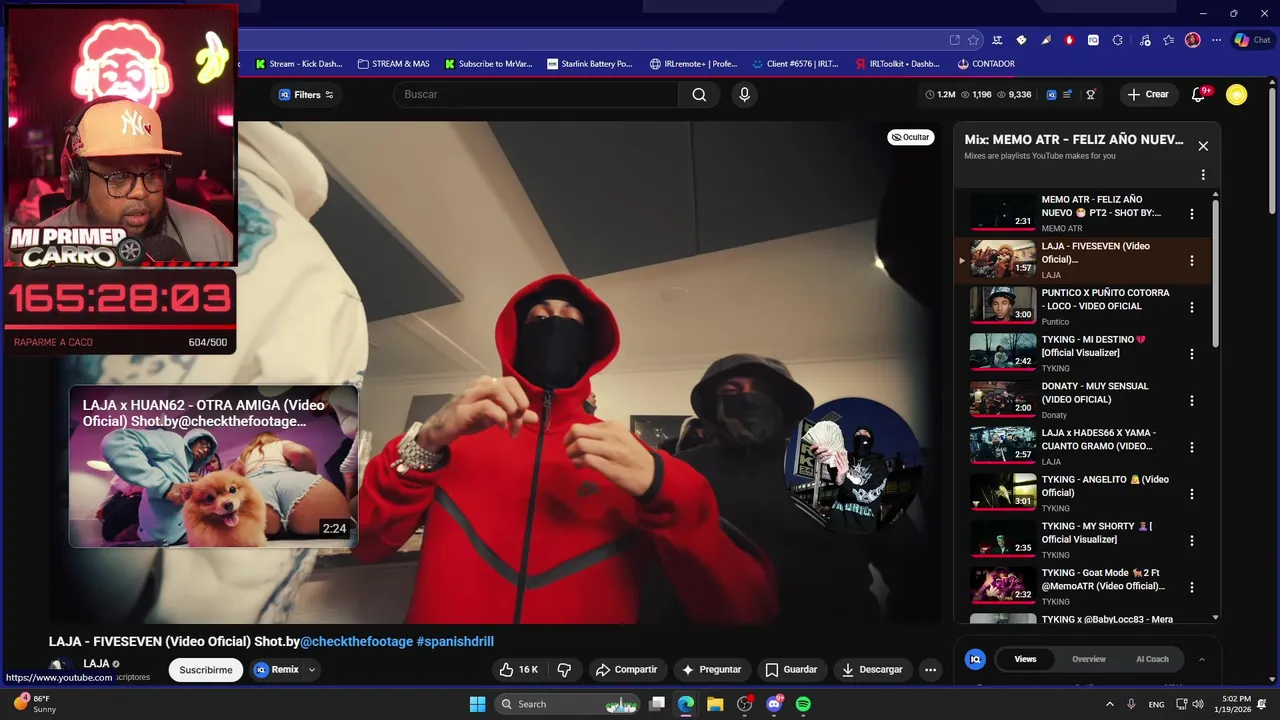Screen dimensions: 1280x720
Task: Open Discord from the taskbar
Action: coord(773,704)
